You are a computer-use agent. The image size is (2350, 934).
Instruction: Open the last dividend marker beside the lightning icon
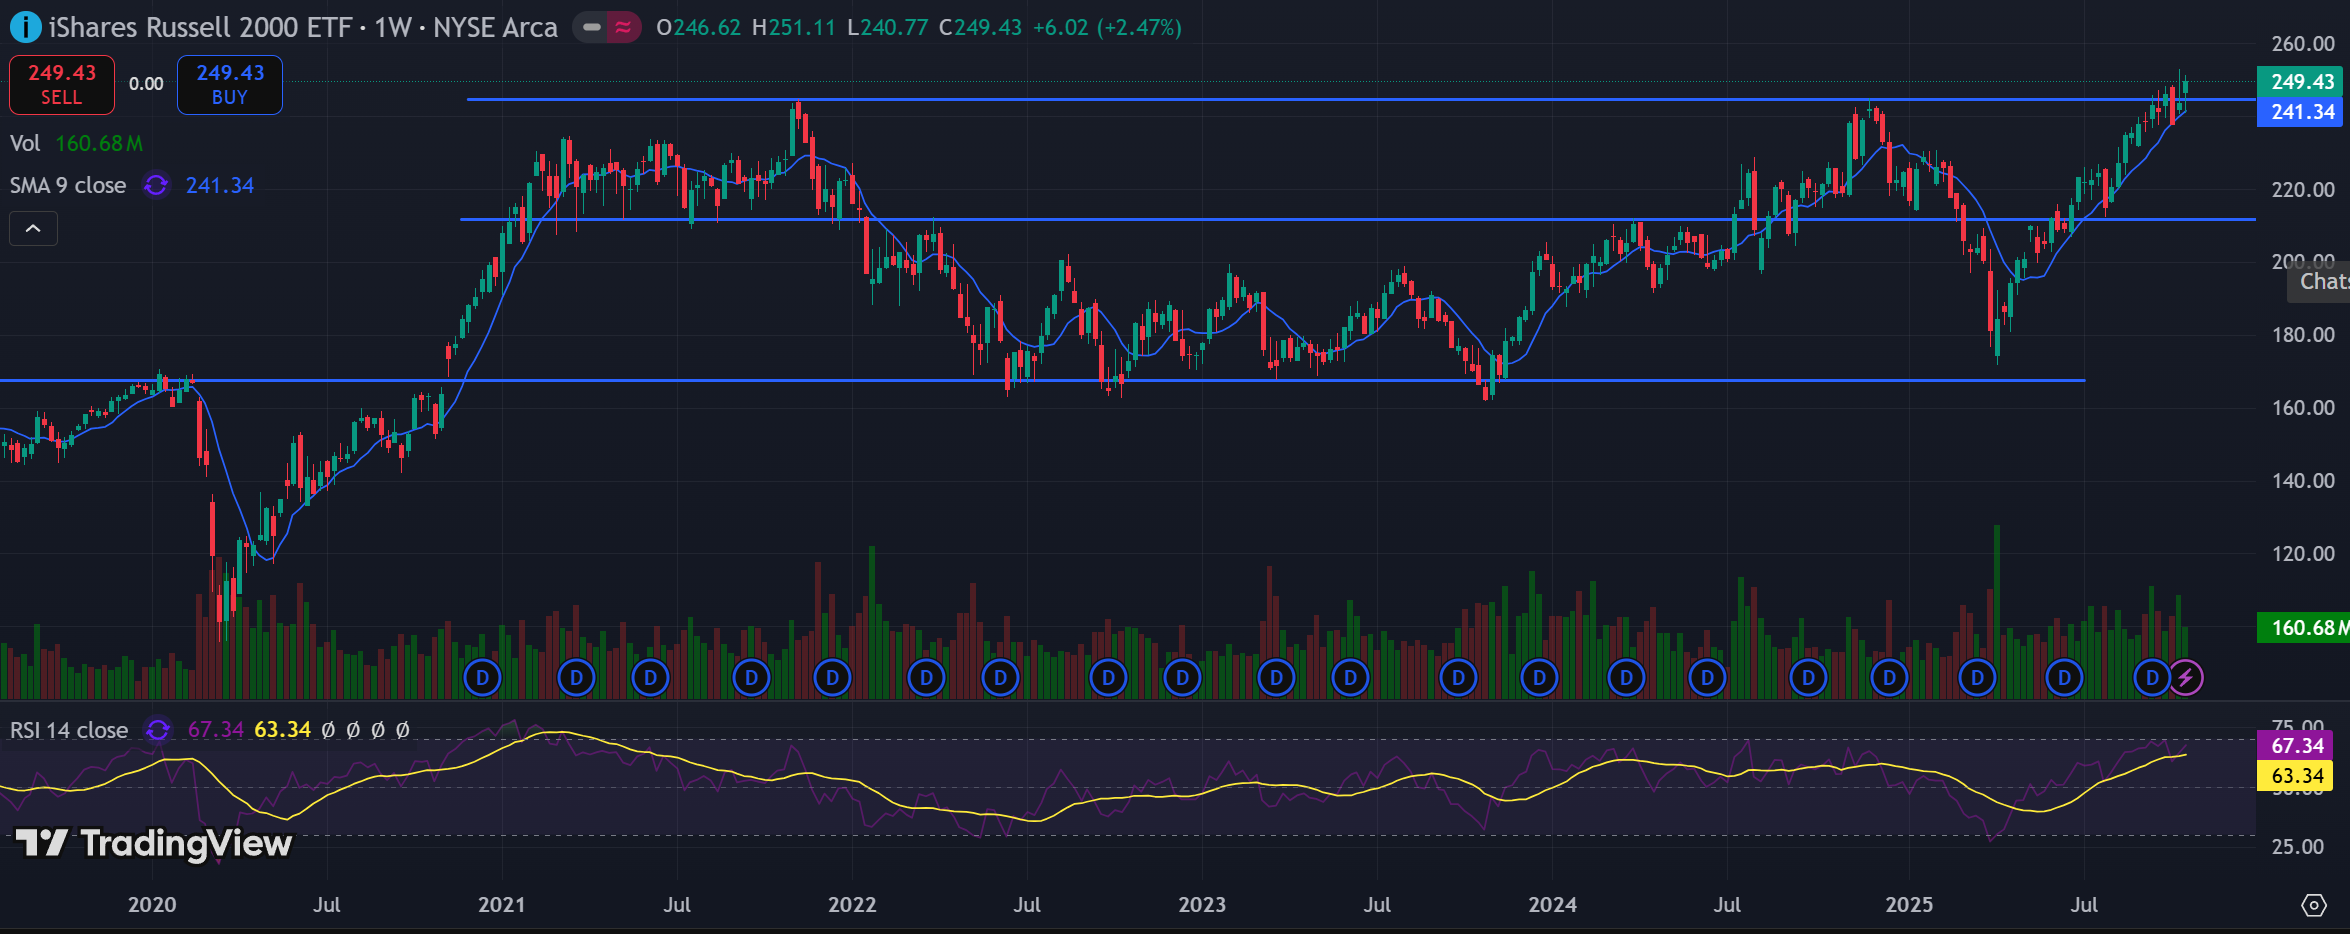[2152, 678]
